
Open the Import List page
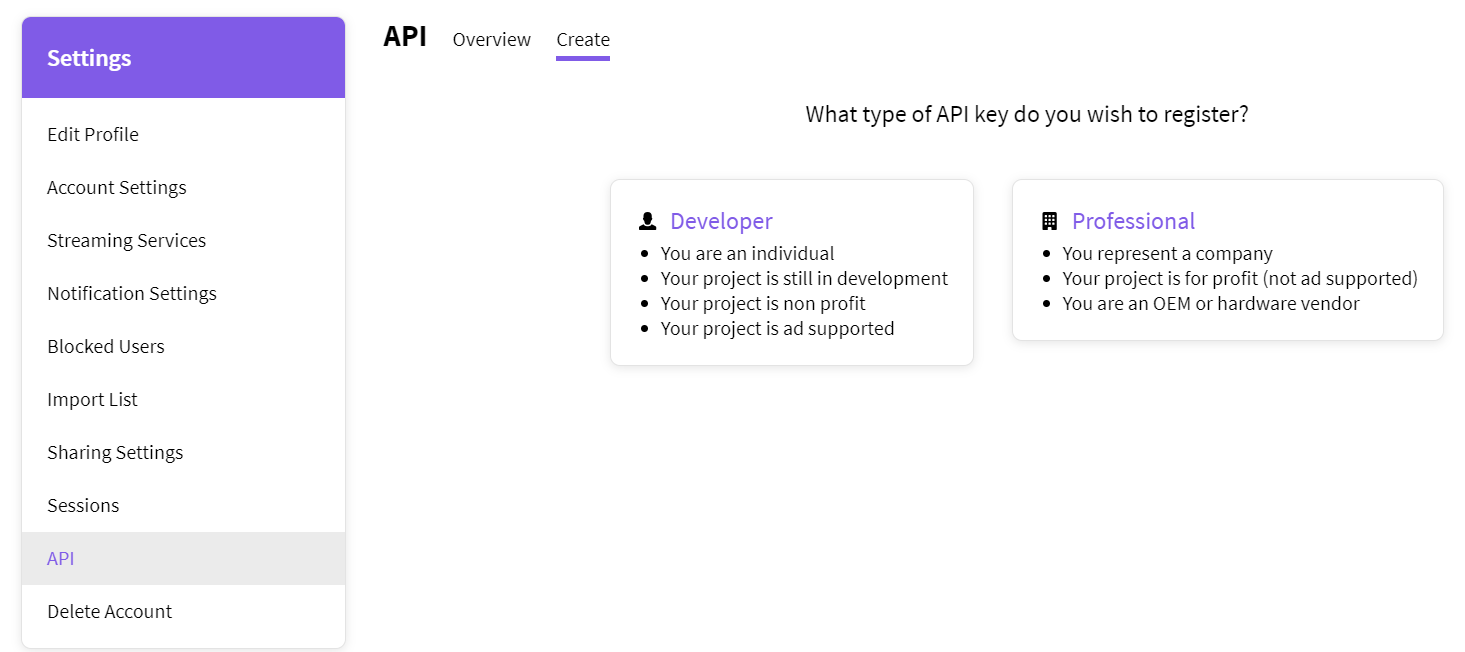point(93,399)
